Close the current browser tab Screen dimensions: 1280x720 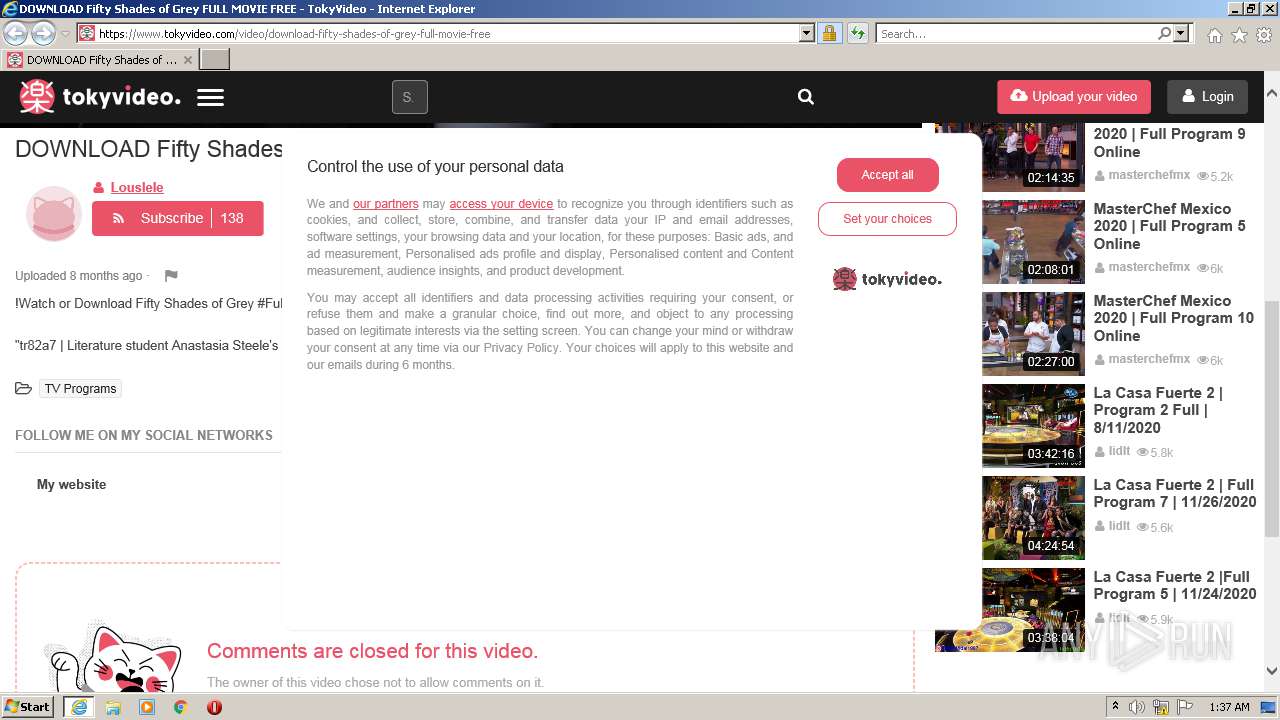pyautogui.click(x=188, y=60)
